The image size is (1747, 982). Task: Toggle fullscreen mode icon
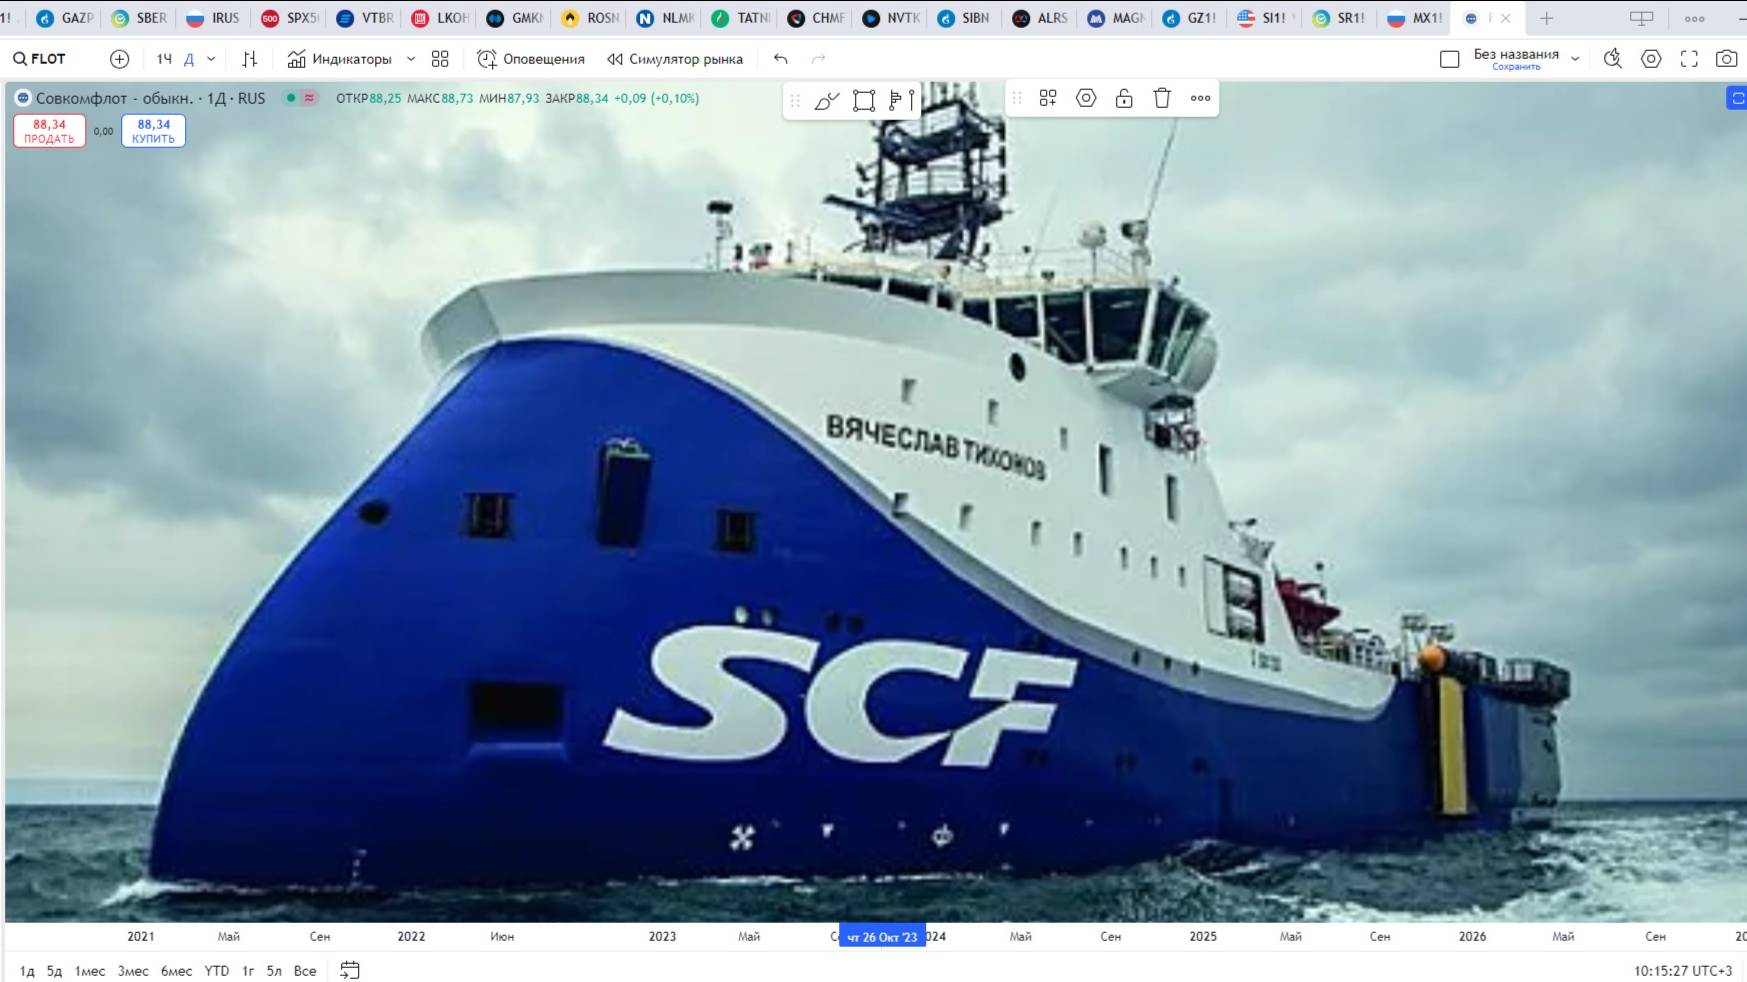1689,59
